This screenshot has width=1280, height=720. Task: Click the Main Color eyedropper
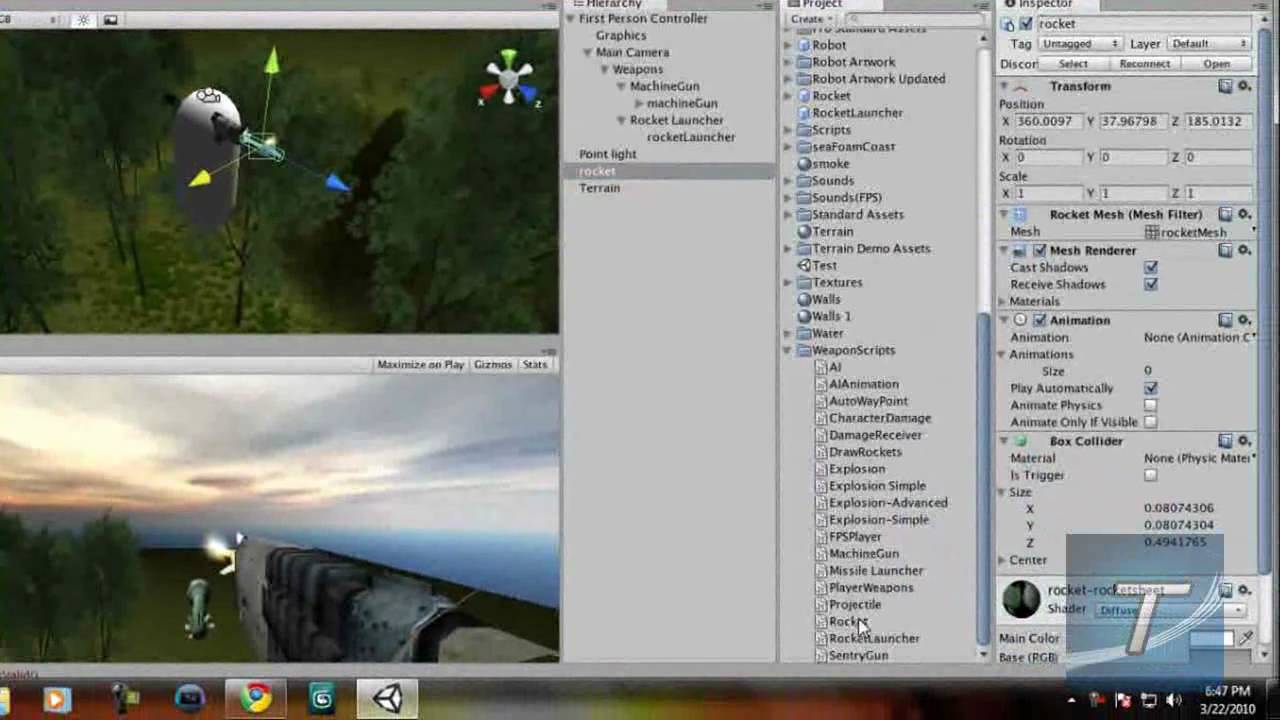[1246, 638]
